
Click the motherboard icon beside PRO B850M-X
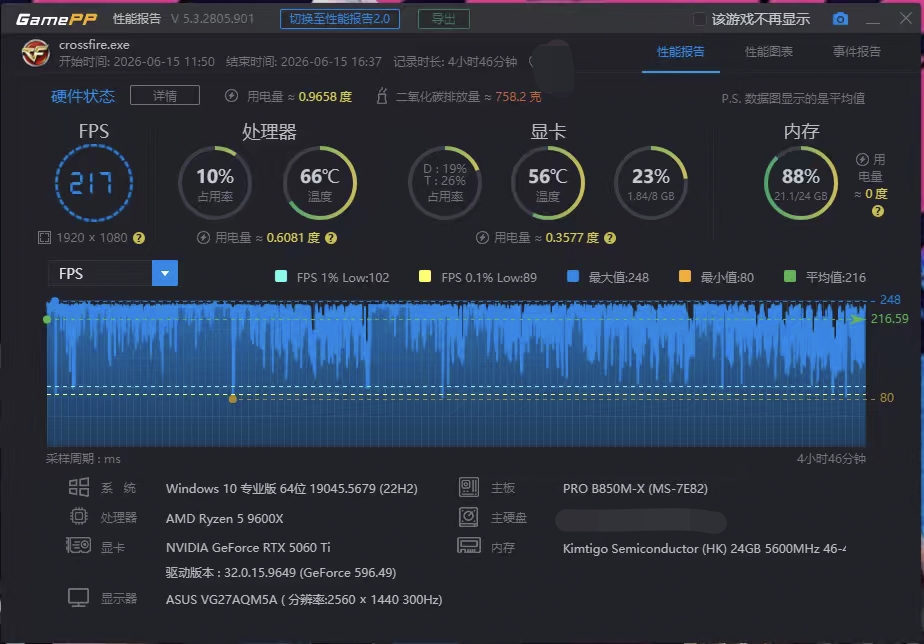pyautogui.click(x=469, y=487)
